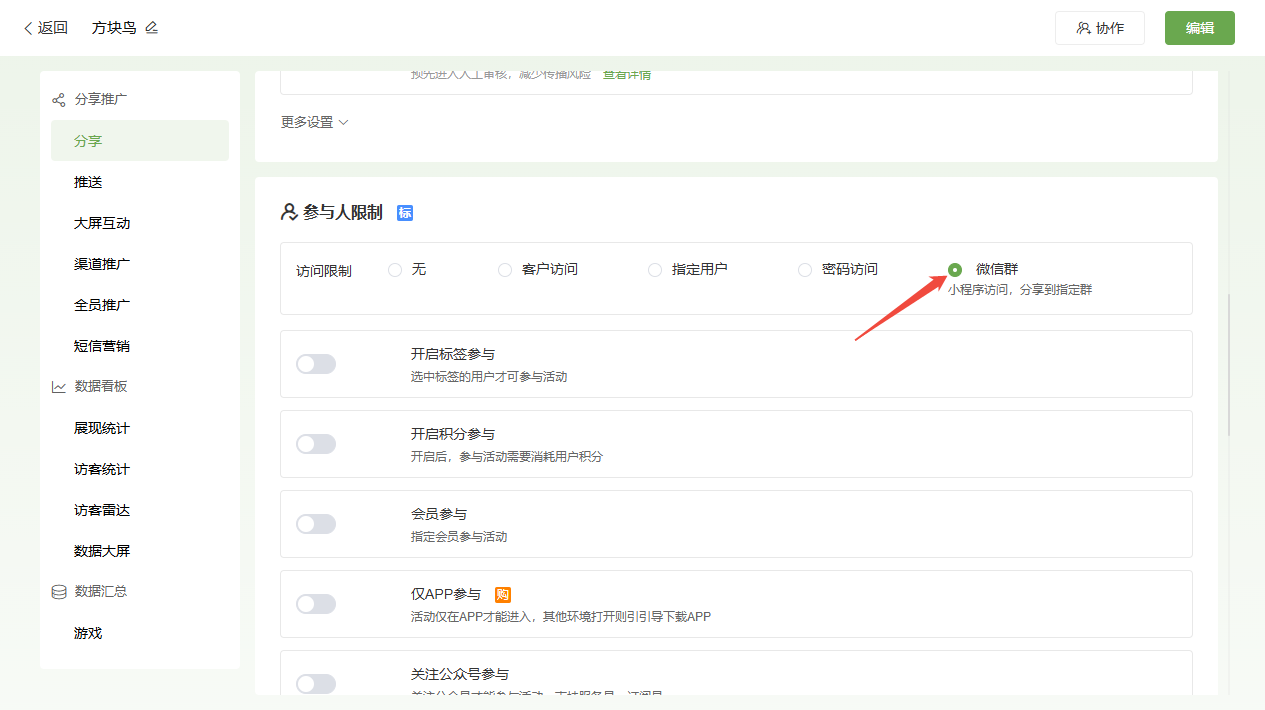Go to 渠道推广 in sidebar
1265x710 pixels.
[102, 264]
